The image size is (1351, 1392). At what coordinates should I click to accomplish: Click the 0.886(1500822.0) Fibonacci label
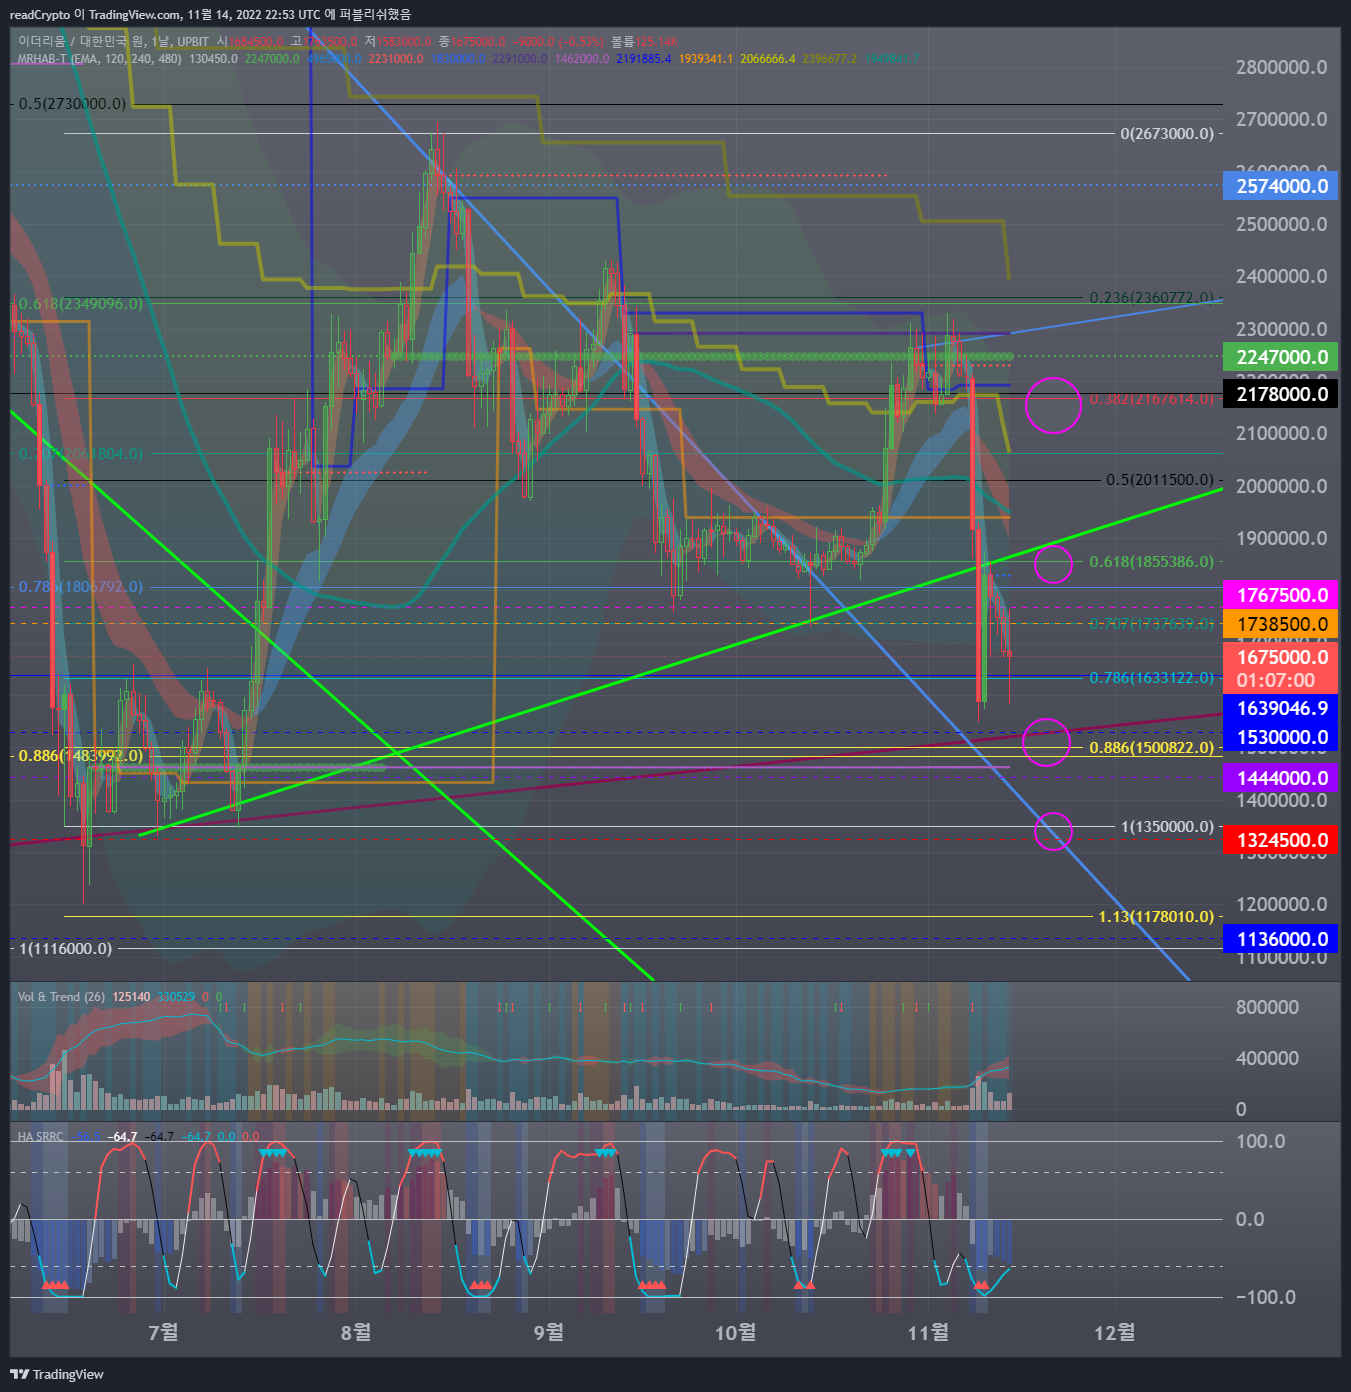pyautogui.click(x=1151, y=747)
